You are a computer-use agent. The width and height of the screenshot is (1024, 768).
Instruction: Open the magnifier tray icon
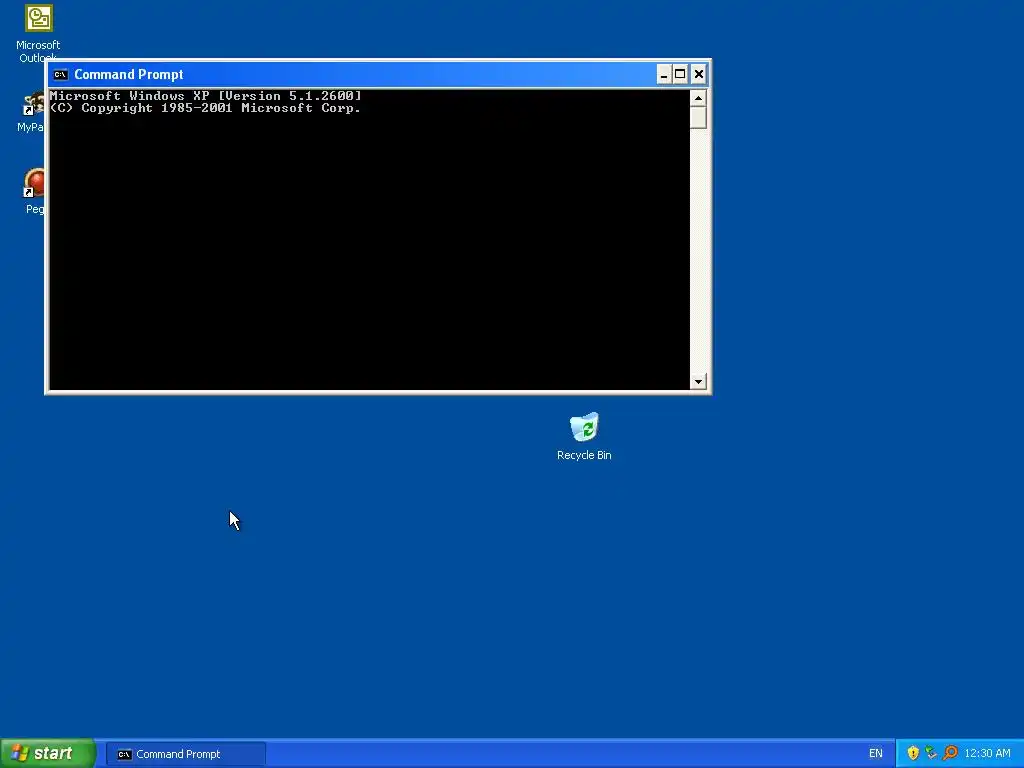tap(950, 753)
